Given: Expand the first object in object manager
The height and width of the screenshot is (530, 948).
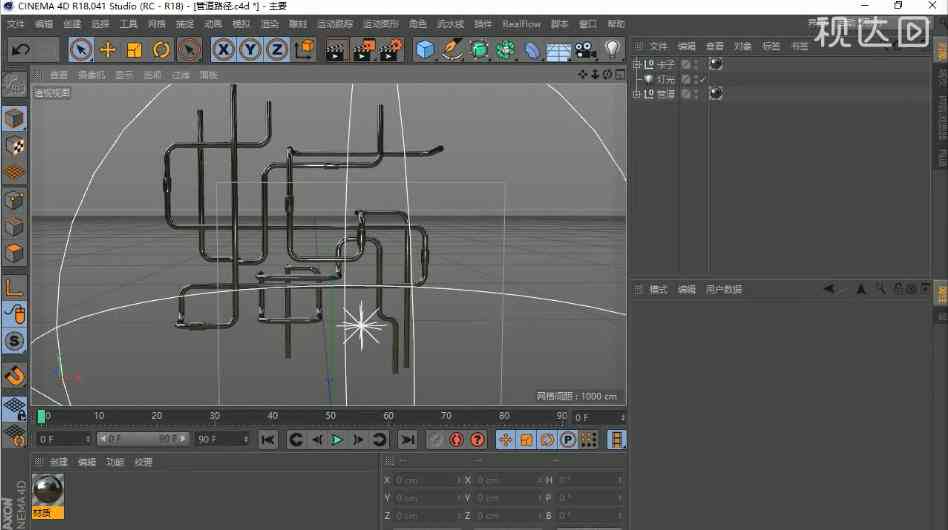Looking at the screenshot, I should [636, 63].
